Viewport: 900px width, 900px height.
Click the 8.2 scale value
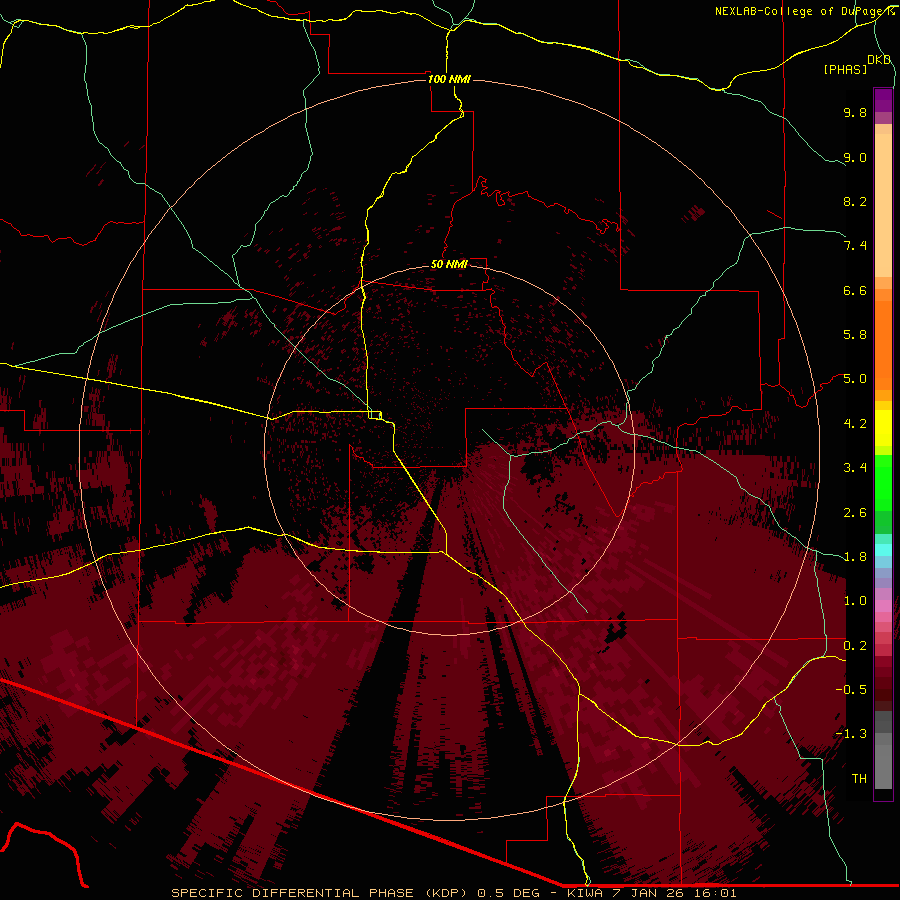point(855,201)
